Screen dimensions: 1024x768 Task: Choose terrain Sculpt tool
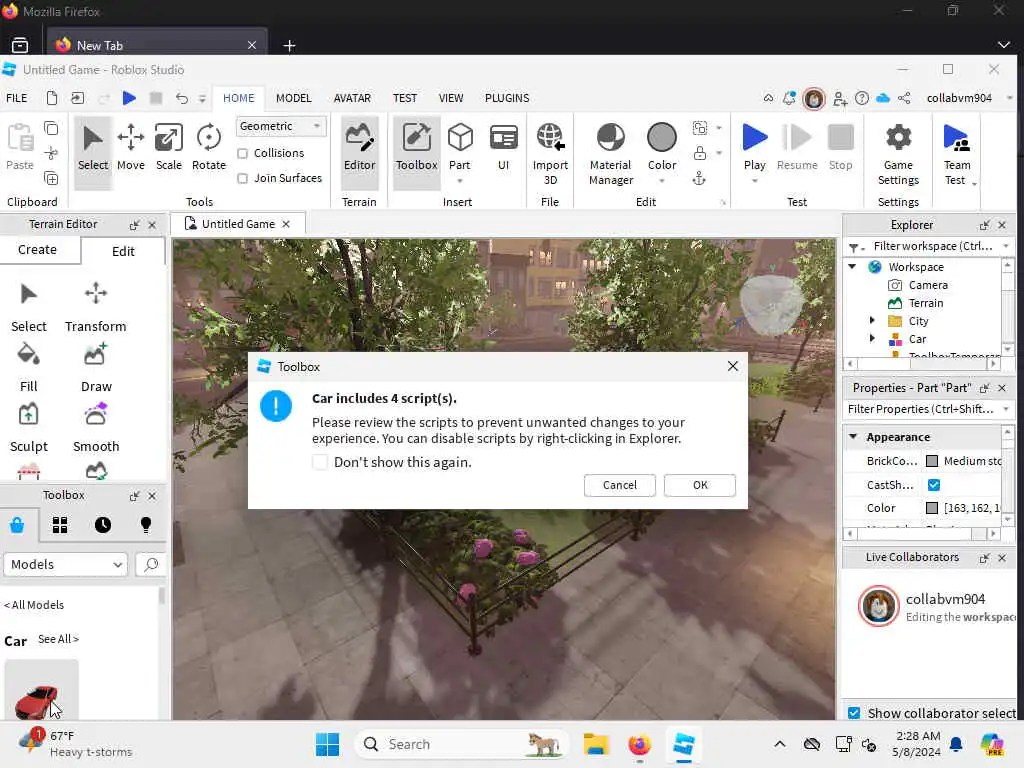click(29, 428)
